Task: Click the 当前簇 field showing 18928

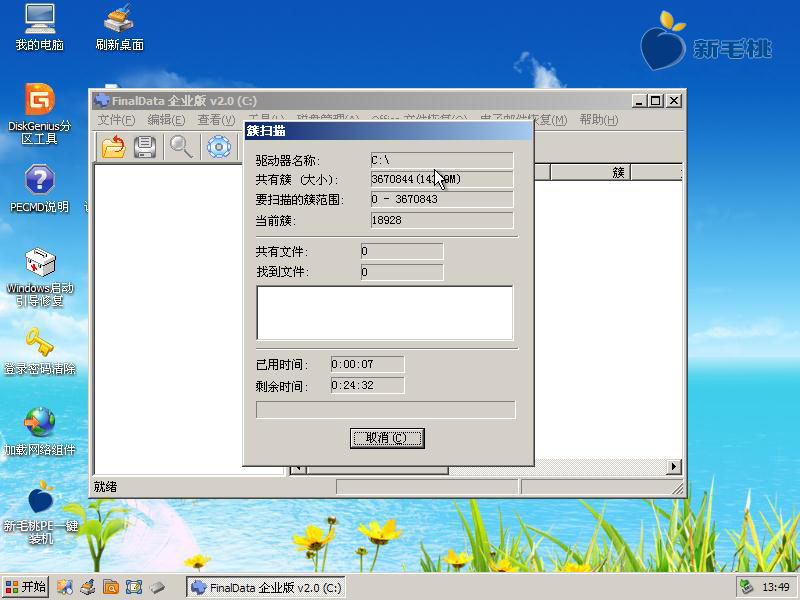Action: [x=442, y=220]
